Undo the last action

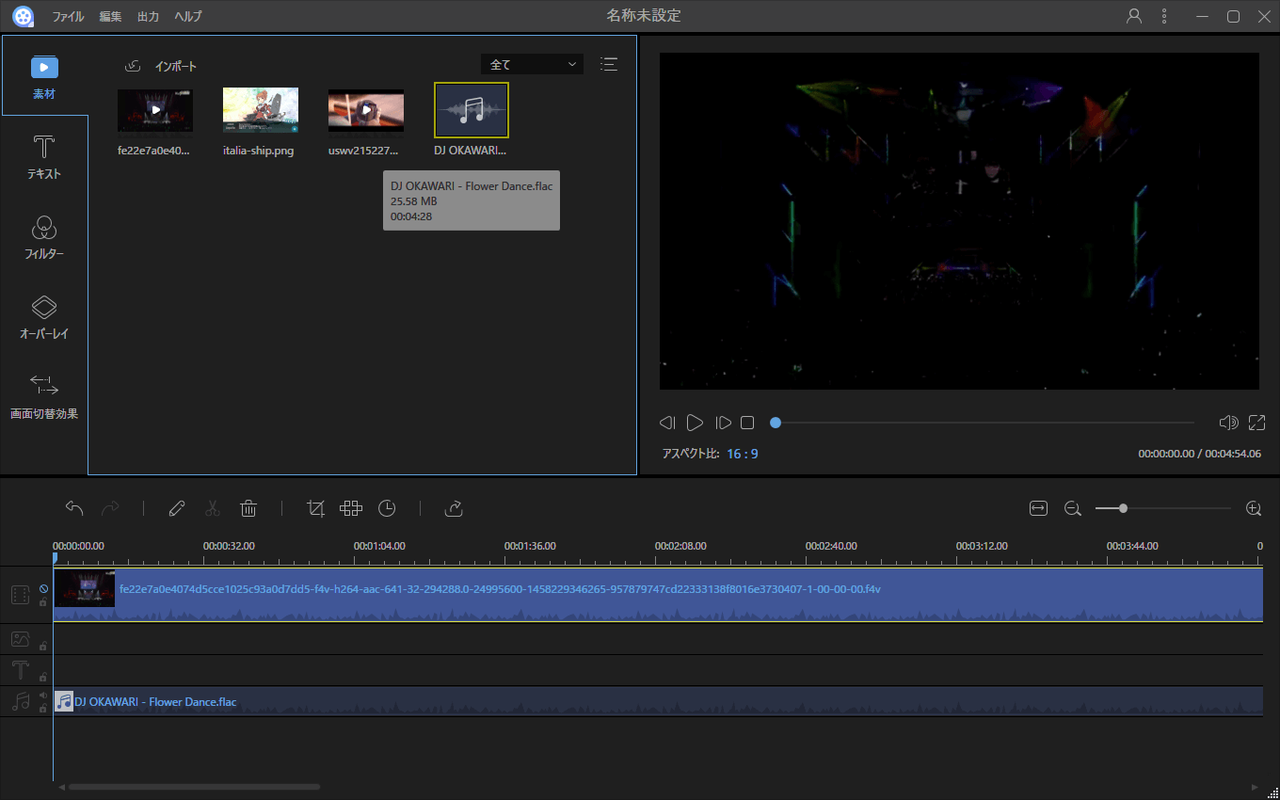click(x=74, y=508)
